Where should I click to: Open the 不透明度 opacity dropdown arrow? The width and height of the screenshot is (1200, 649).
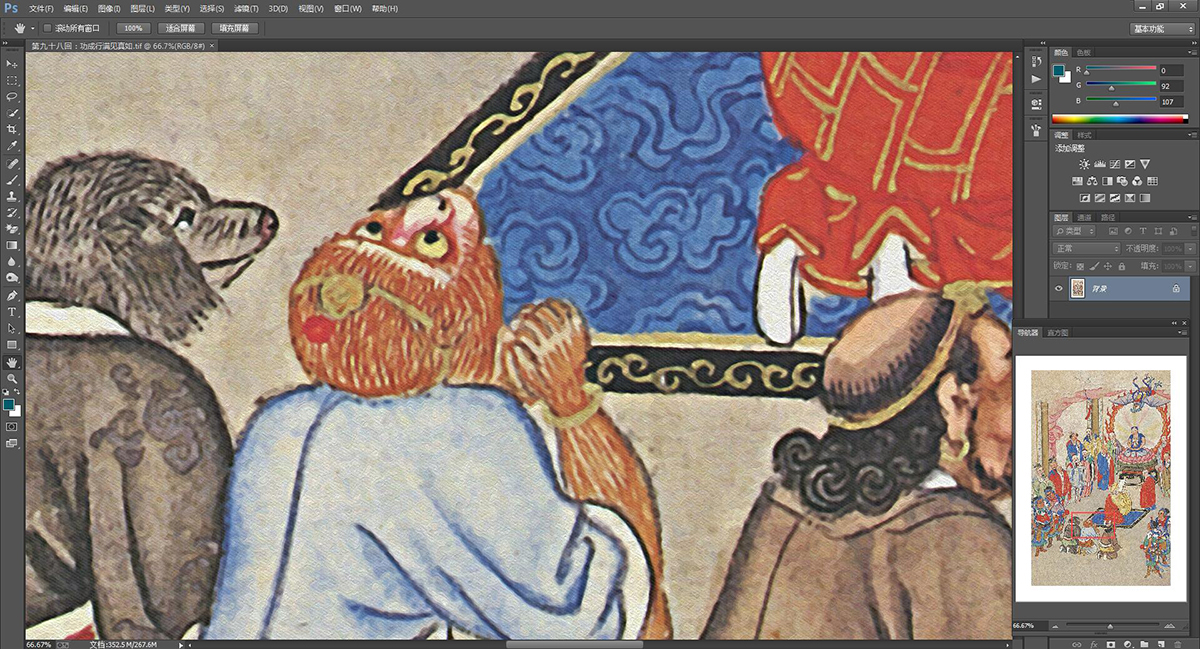pyautogui.click(x=1190, y=248)
